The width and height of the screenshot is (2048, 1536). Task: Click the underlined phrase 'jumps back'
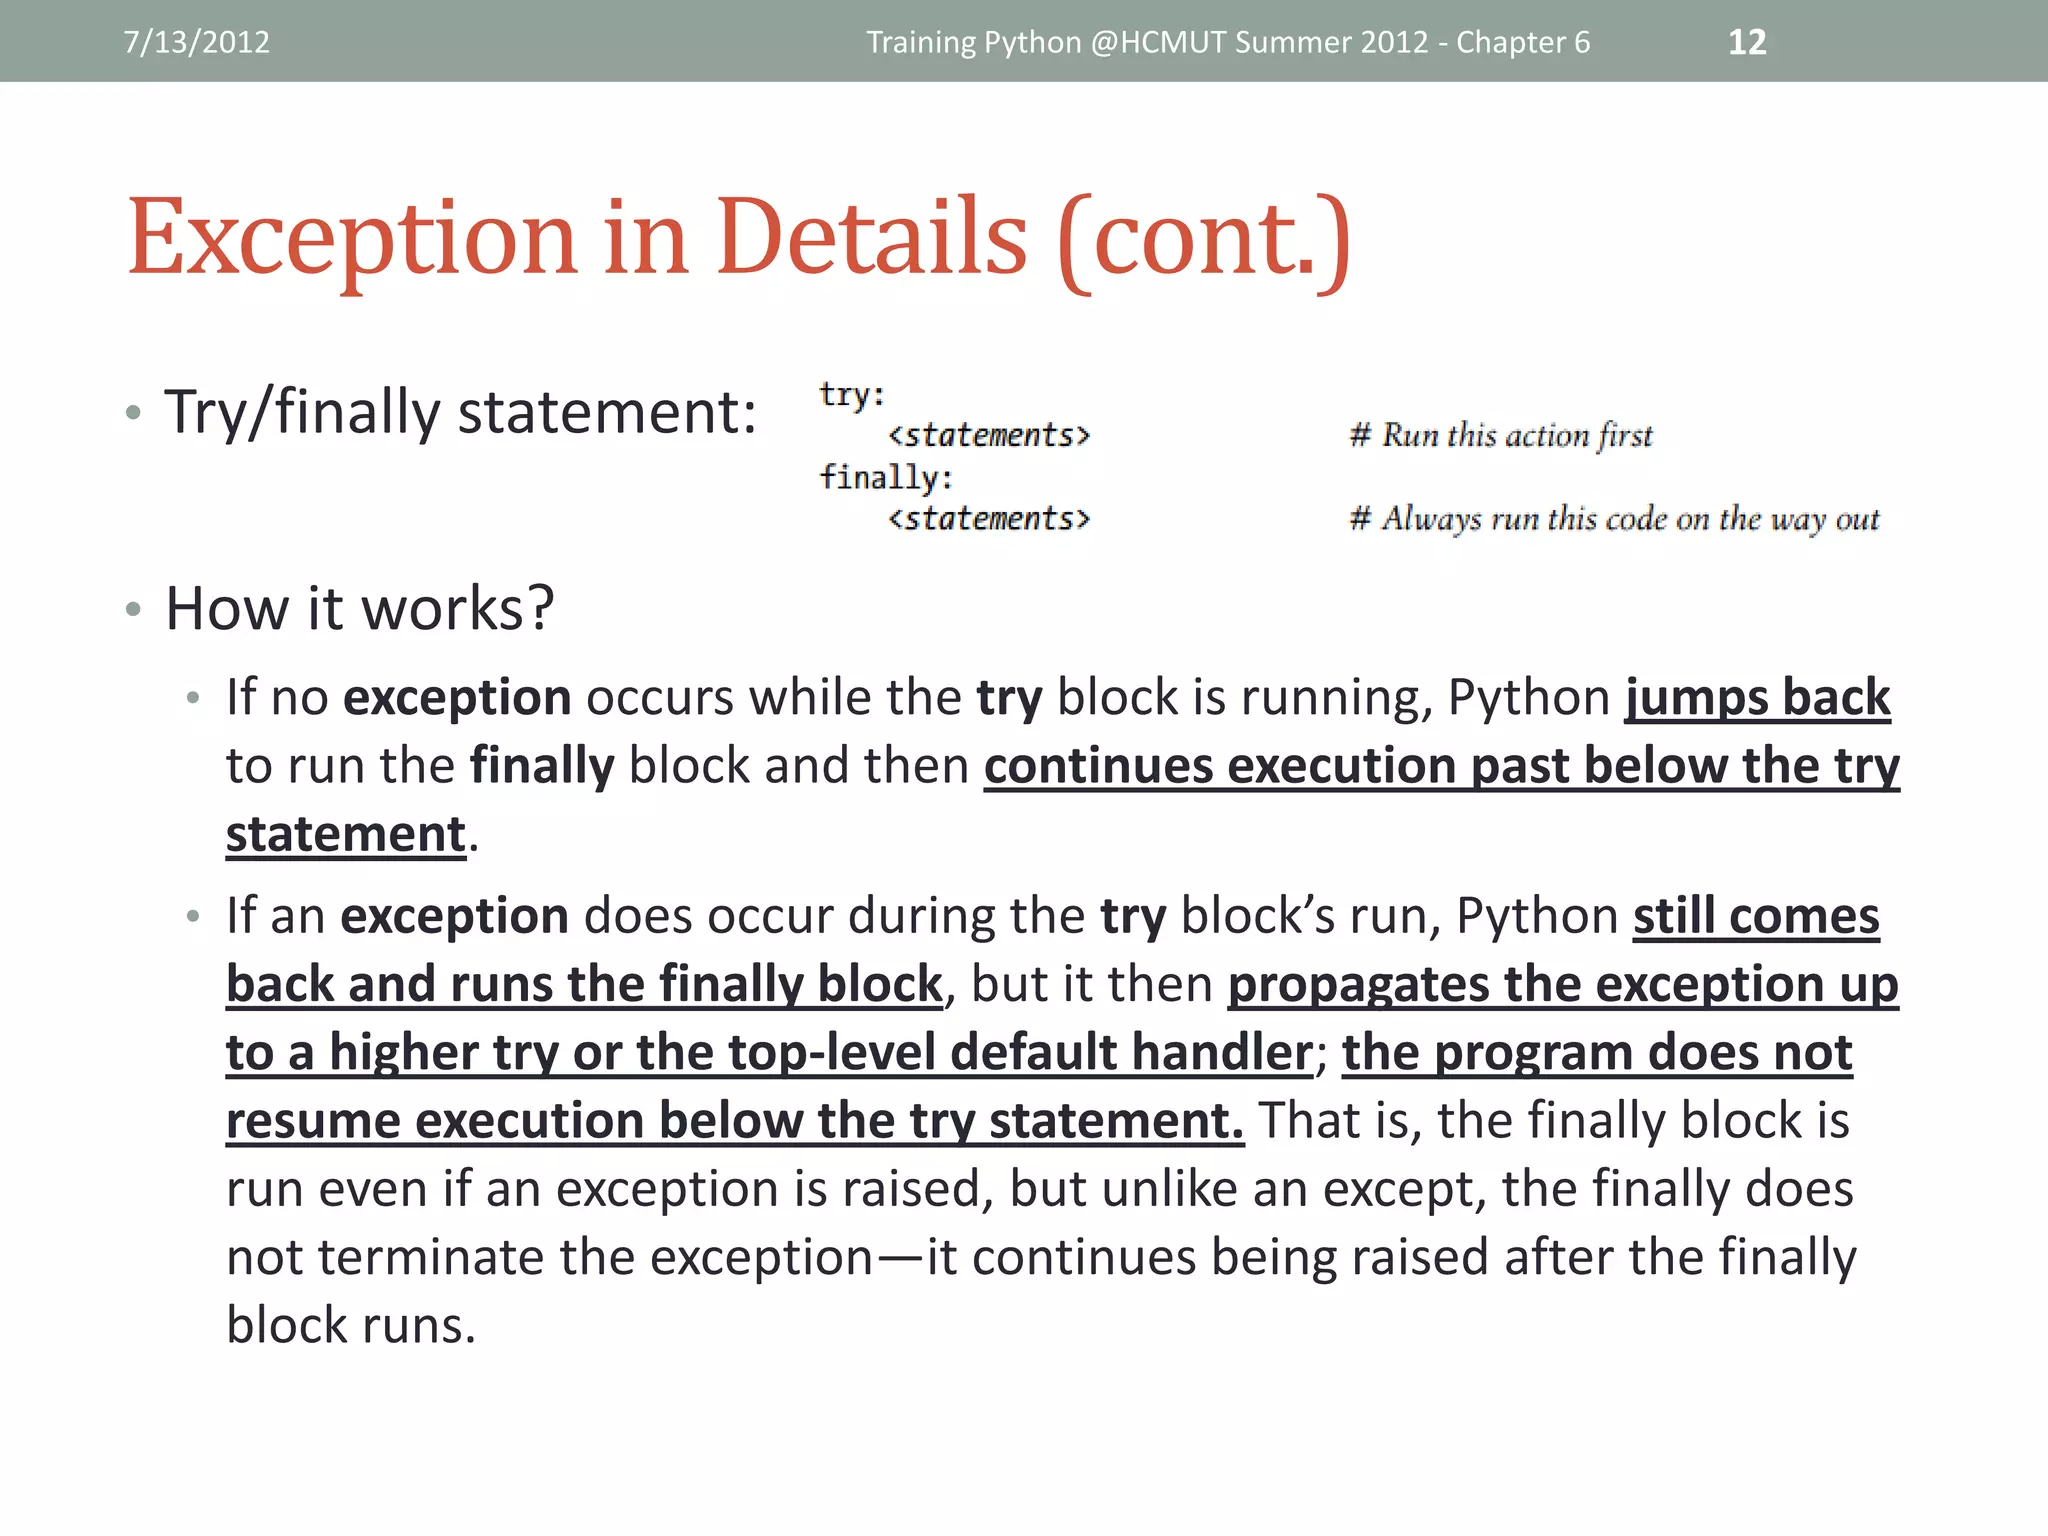click(x=1758, y=697)
